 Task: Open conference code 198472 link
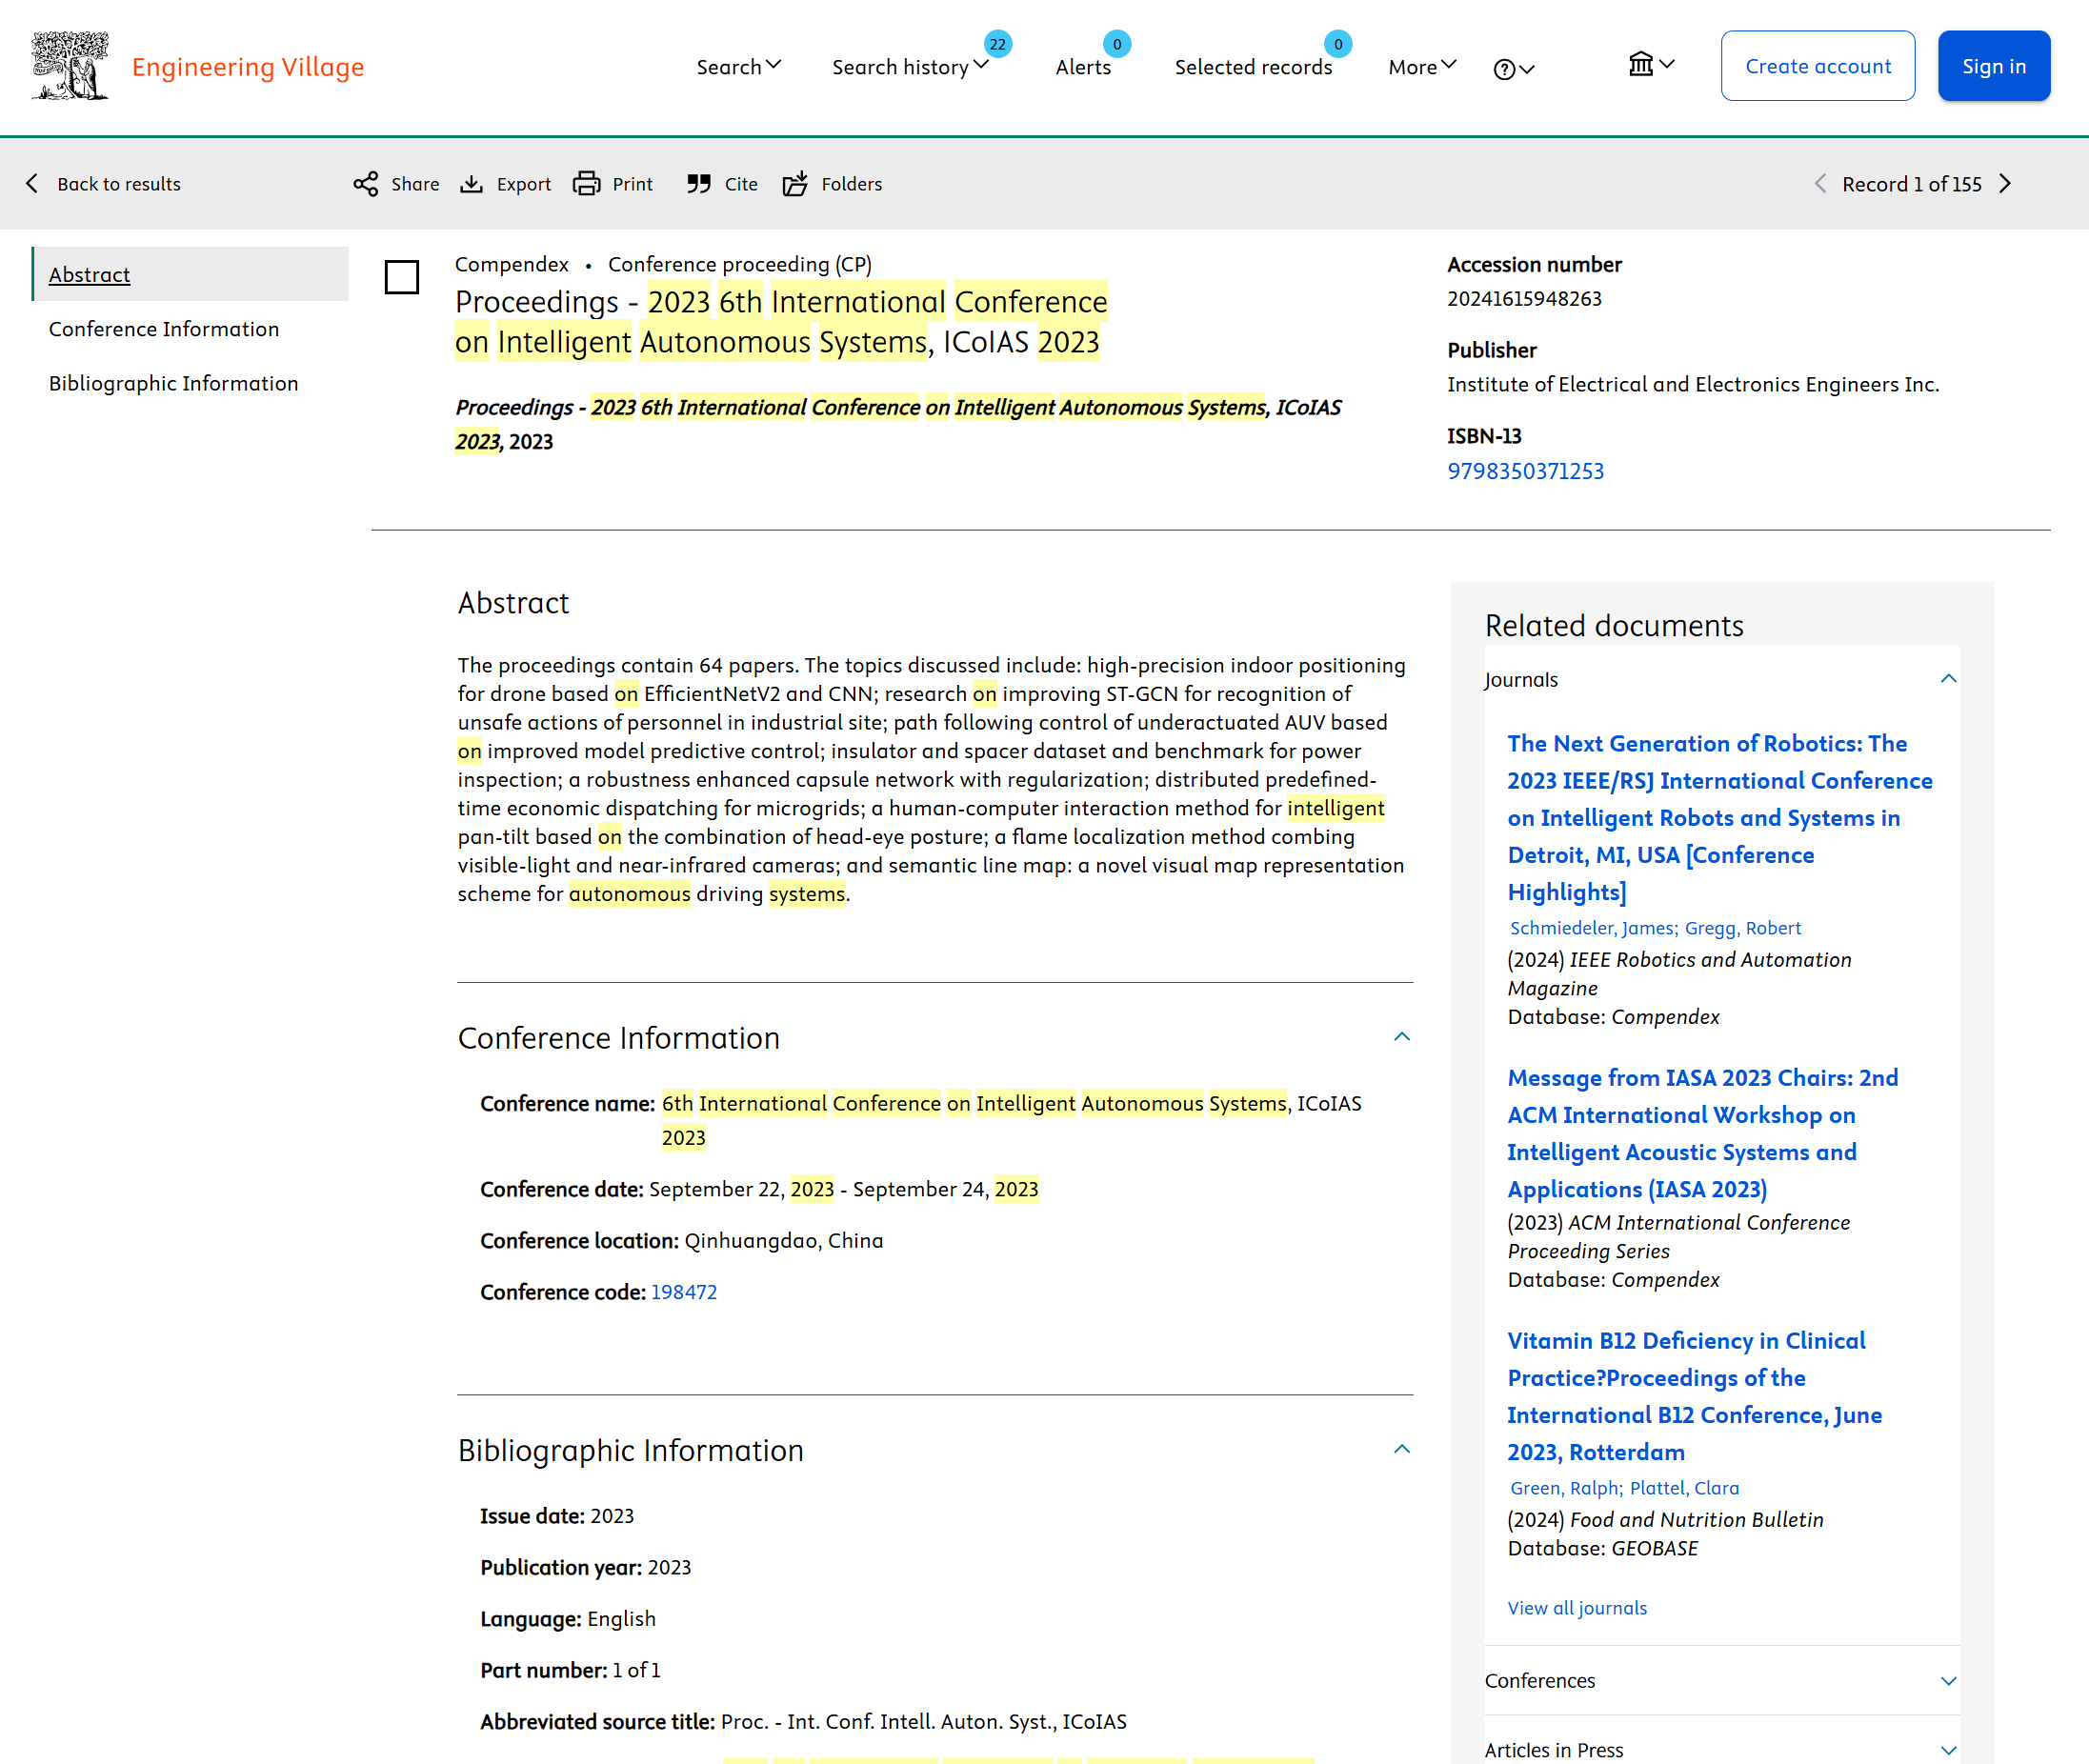pyautogui.click(x=684, y=1292)
